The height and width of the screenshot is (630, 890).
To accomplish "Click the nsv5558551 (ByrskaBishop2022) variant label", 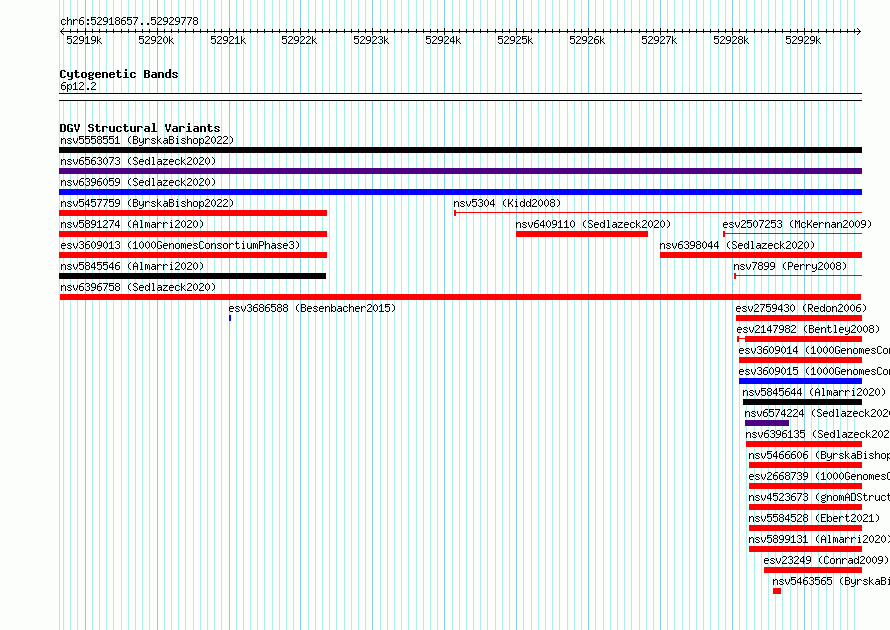I will click(x=147, y=140).
